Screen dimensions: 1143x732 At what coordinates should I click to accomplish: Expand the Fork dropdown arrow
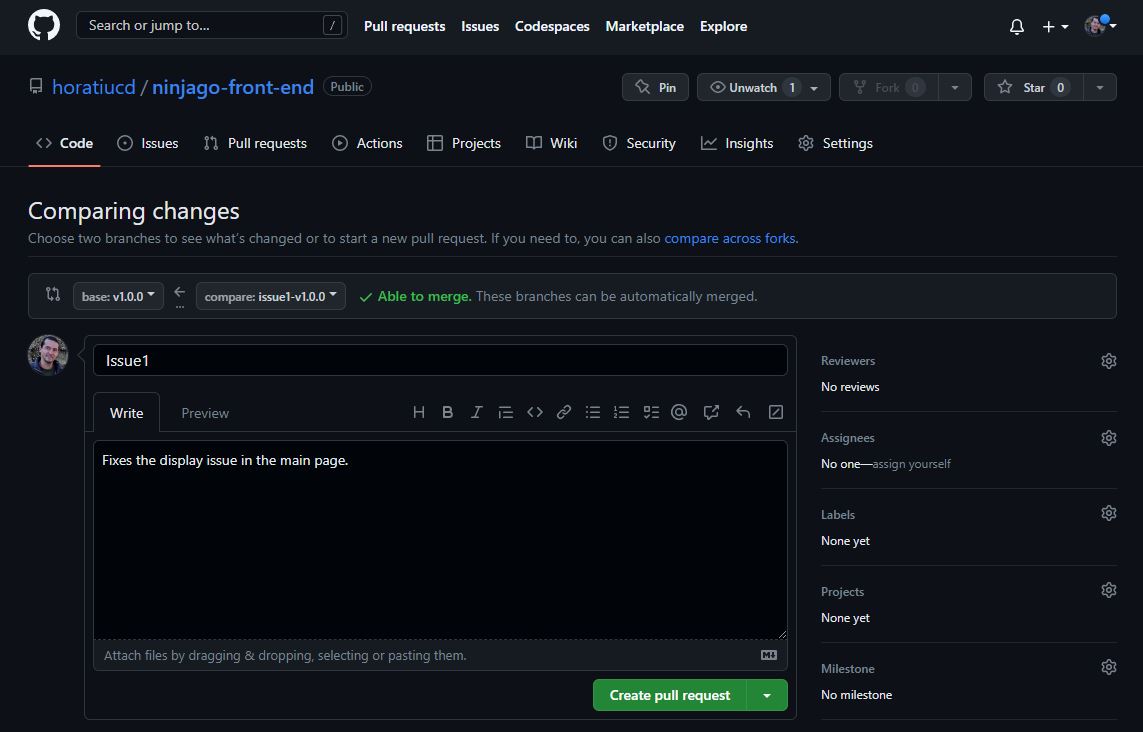pos(954,87)
